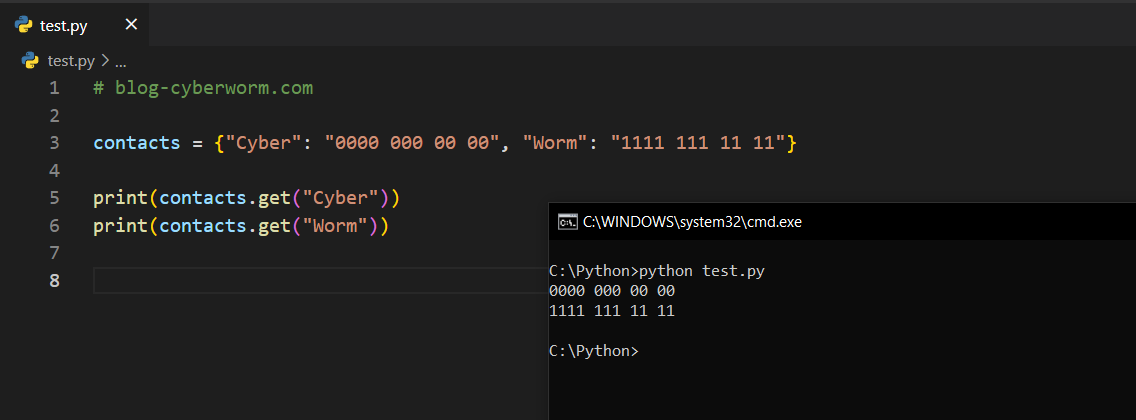Click the breadcrumb chevron separator
1136x420 pixels.
coord(105,60)
